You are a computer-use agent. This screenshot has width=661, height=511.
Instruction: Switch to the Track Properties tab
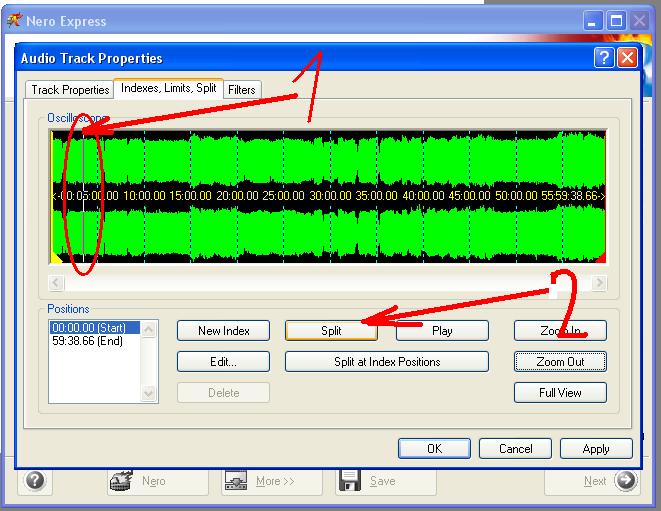pos(70,90)
